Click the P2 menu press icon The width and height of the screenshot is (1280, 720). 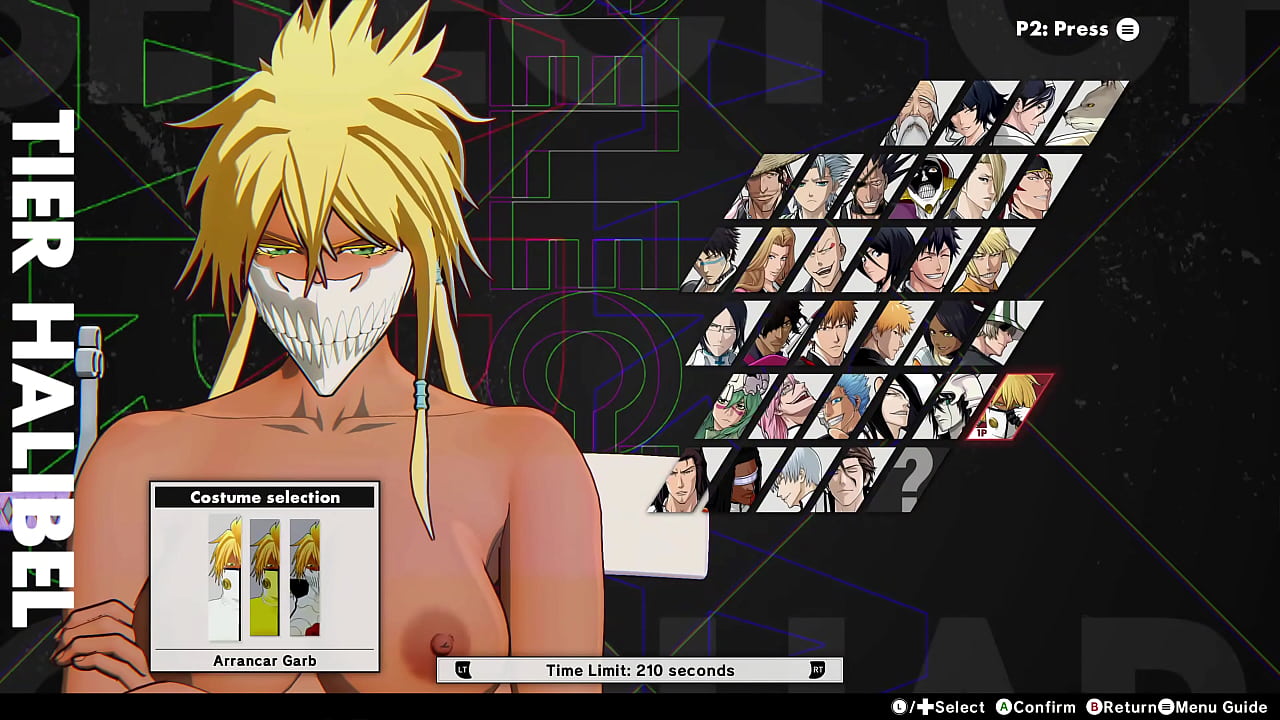(1127, 29)
